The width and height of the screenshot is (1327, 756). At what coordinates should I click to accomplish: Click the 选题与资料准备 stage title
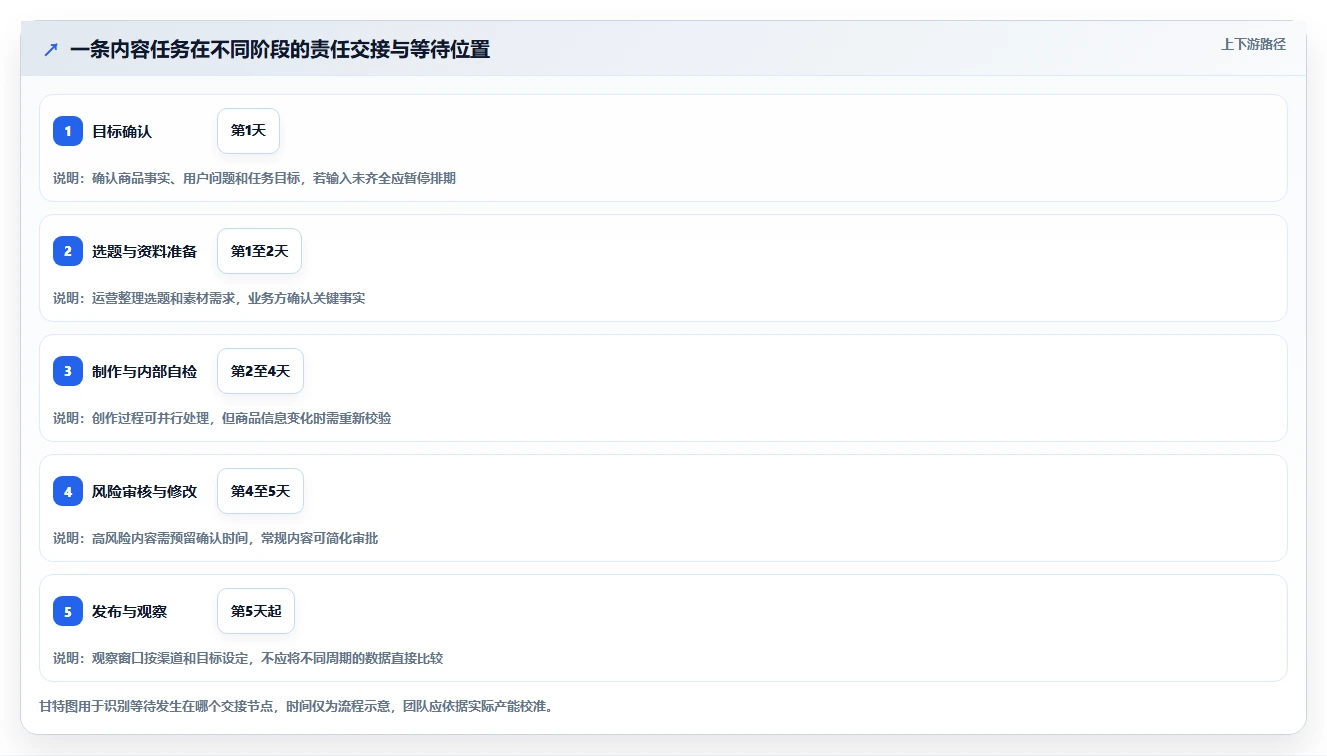coord(144,251)
